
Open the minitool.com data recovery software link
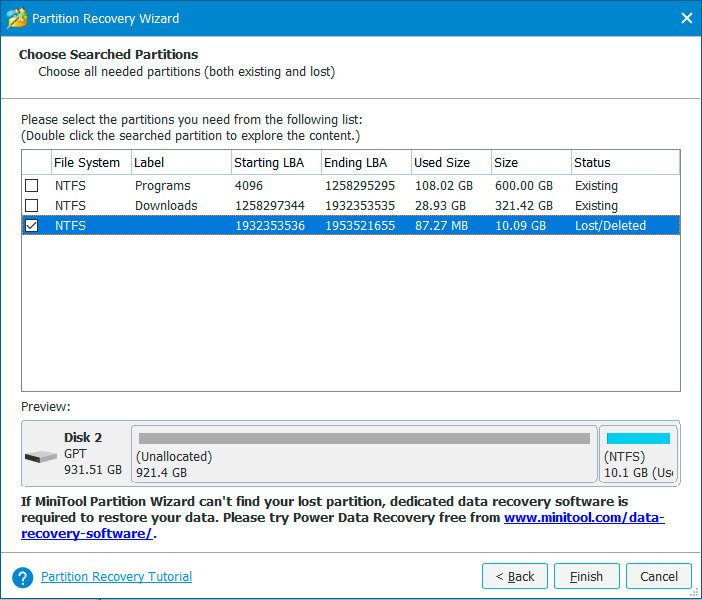[x=584, y=518]
